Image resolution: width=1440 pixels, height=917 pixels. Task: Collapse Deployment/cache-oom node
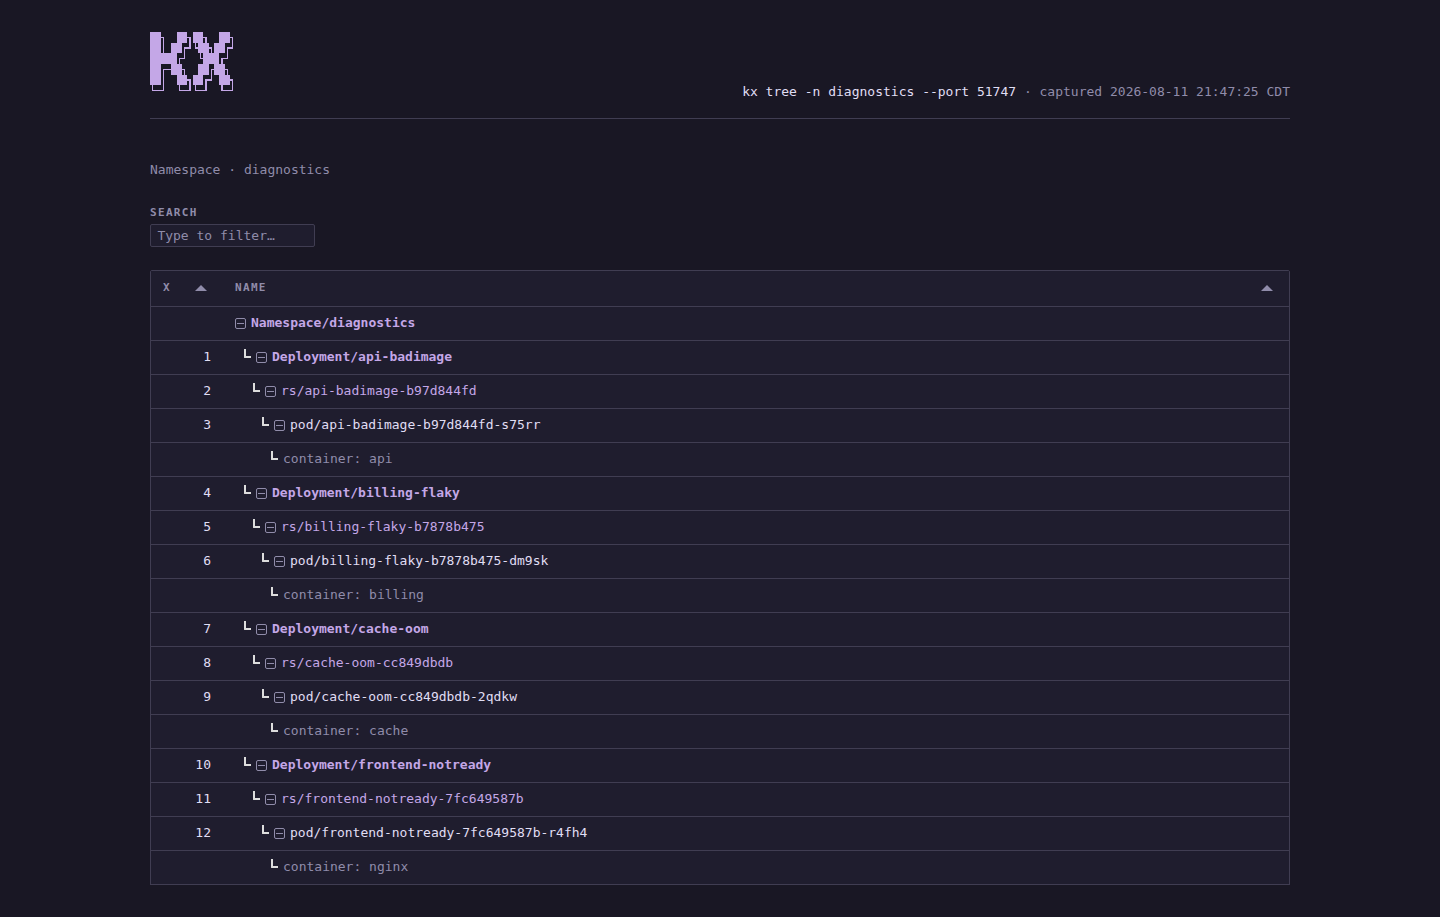261,629
